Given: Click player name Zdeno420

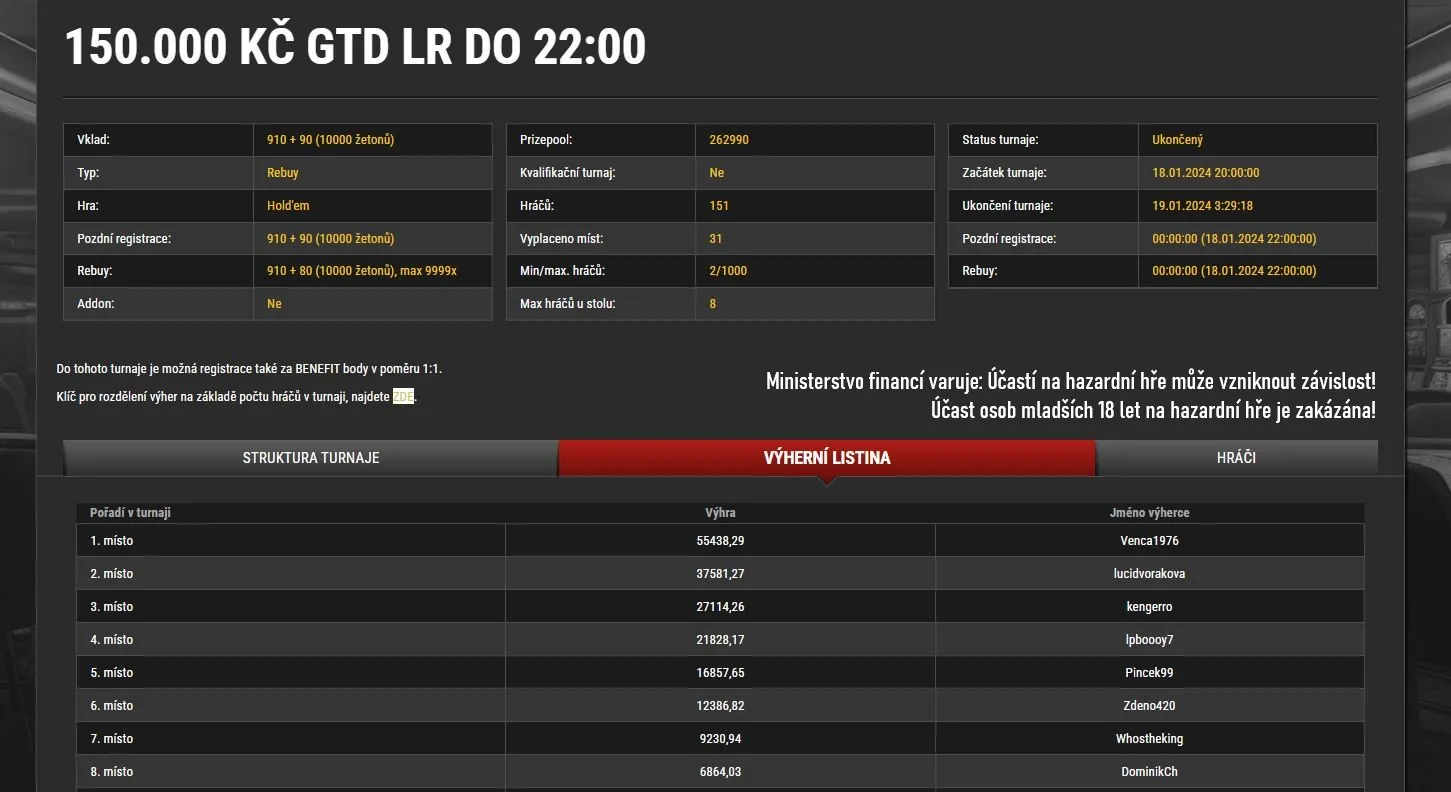Looking at the screenshot, I should click(1149, 706).
